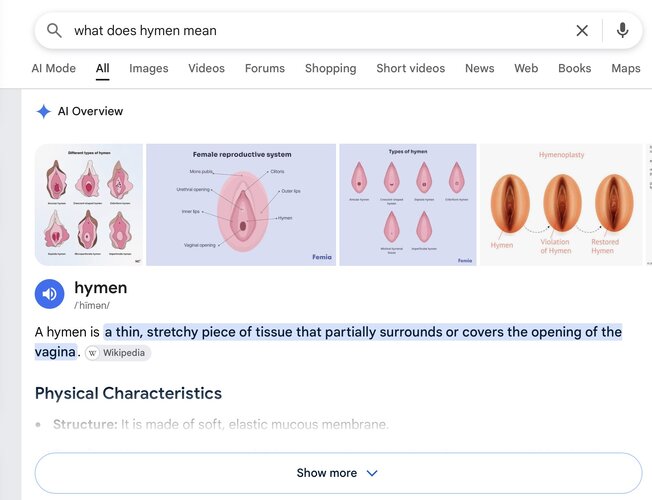Go to the Shopping tab

[x=331, y=68]
